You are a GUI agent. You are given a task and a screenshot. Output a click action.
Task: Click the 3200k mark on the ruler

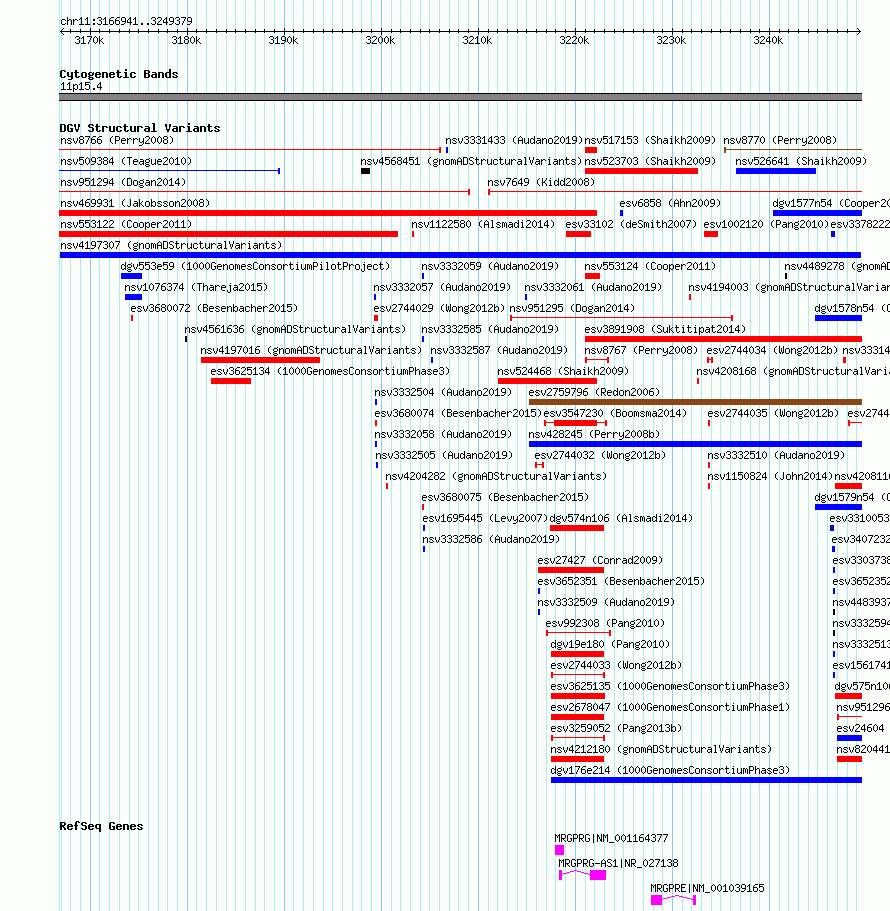[380, 40]
